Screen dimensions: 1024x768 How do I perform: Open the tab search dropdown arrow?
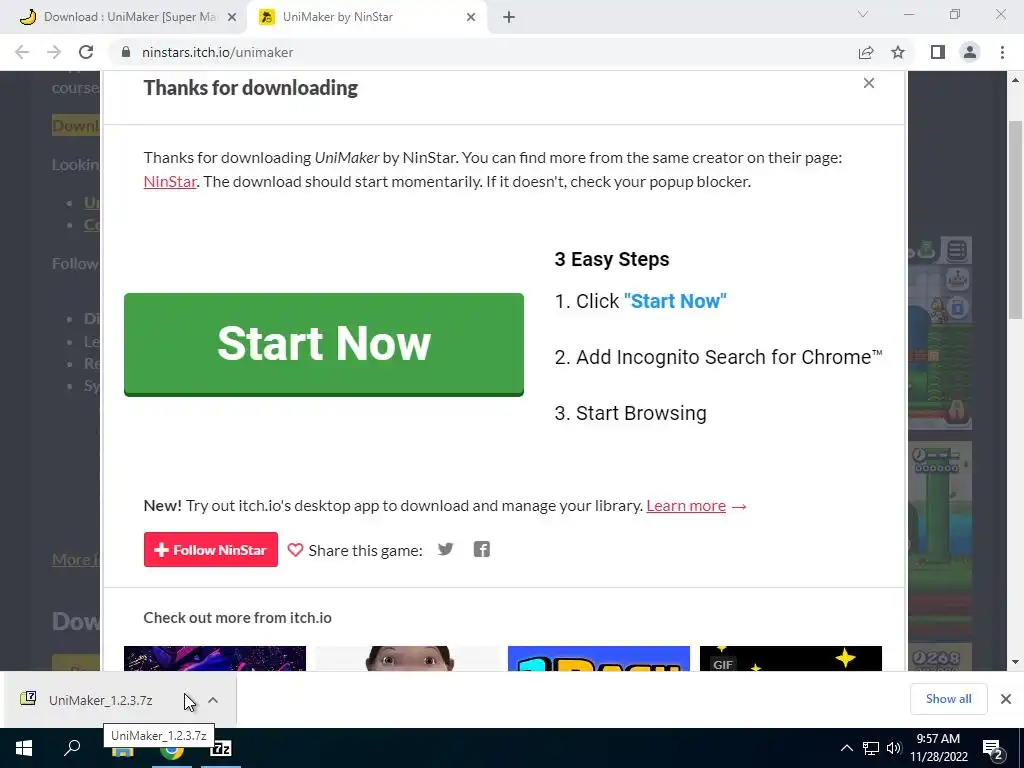[863, 14]
